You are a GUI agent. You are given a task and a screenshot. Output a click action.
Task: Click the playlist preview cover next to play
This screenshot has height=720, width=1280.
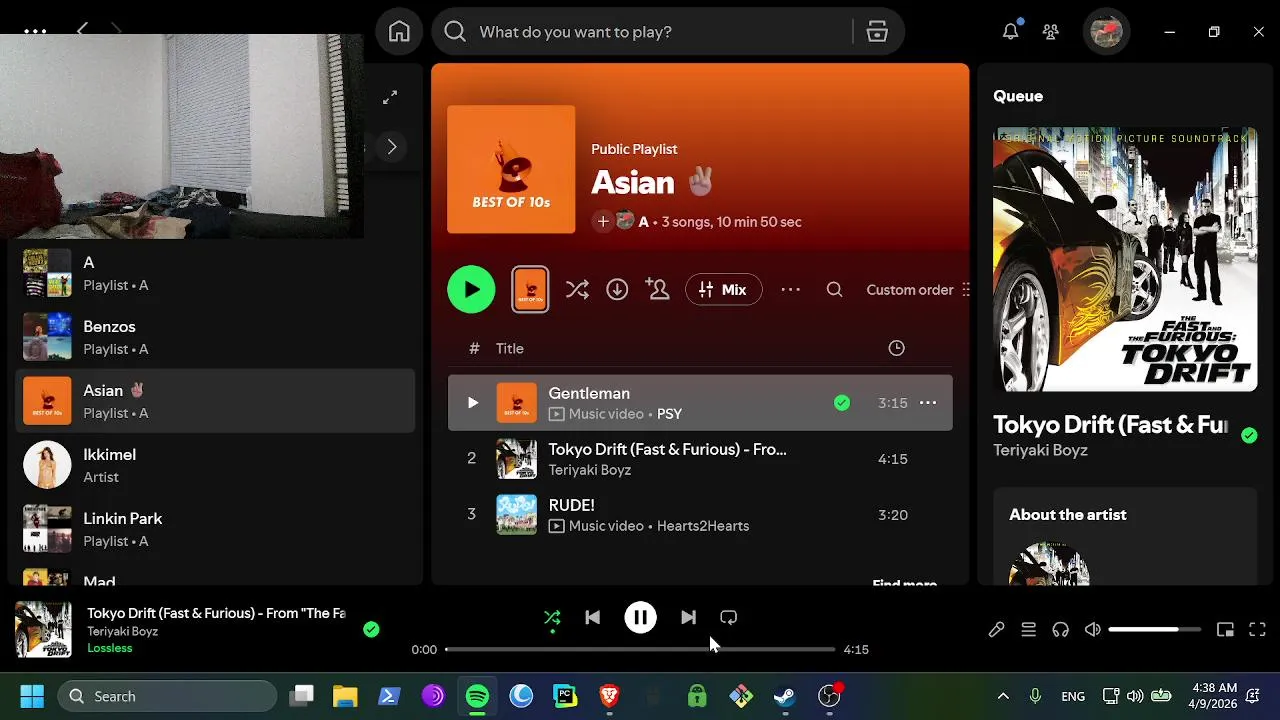tap(530, 290)
